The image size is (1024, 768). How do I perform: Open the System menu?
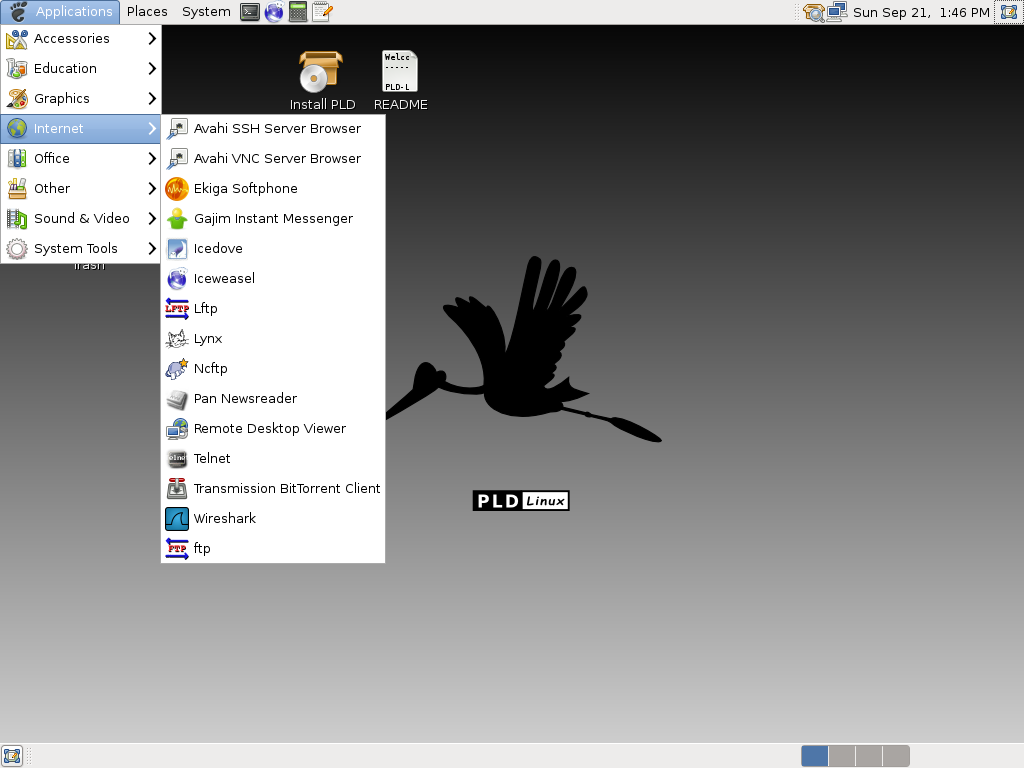pyautogui.click(x=206, y=12)
